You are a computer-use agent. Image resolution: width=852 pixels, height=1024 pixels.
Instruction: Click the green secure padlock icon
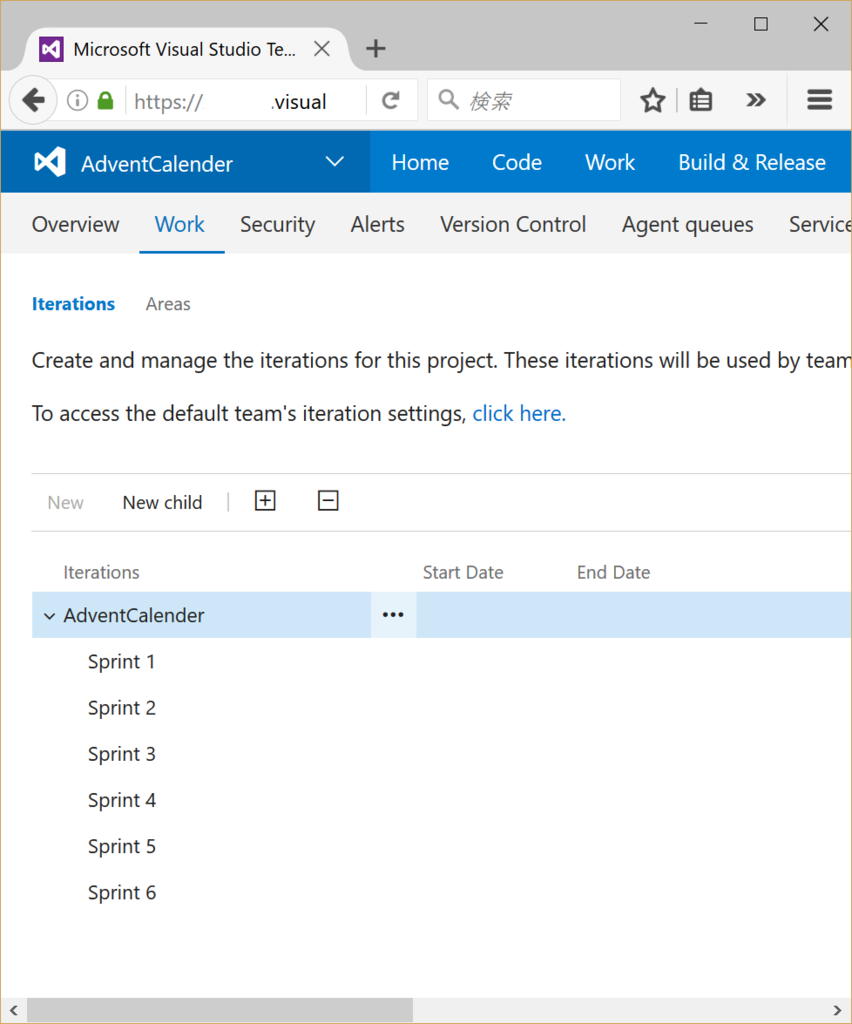[x=105, y=101]
